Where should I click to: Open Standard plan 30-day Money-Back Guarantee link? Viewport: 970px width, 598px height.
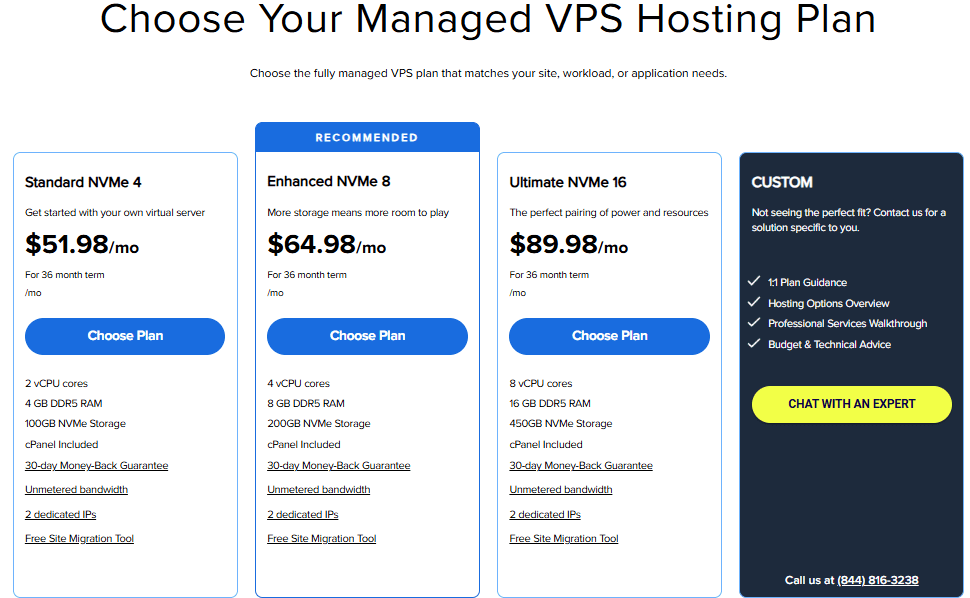96,465
